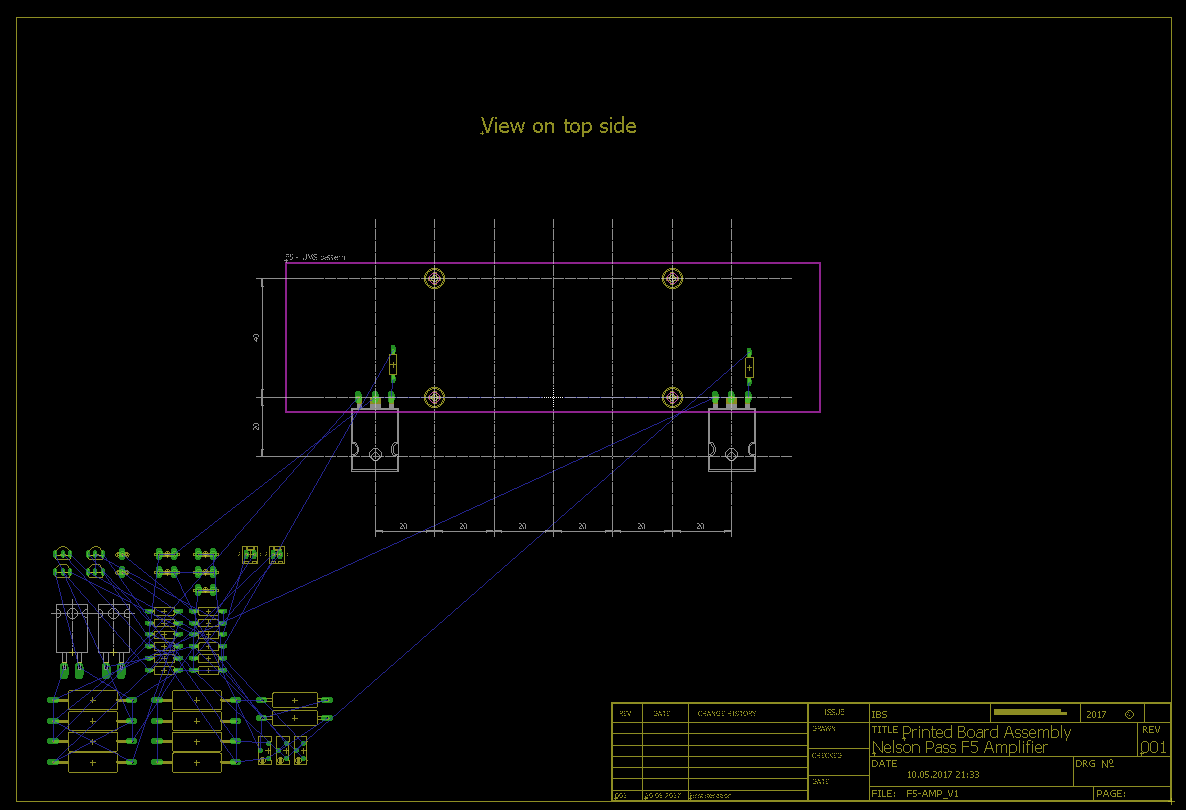
Task: Click the 'Printed Board Assembly' title text
Action: 986,732
